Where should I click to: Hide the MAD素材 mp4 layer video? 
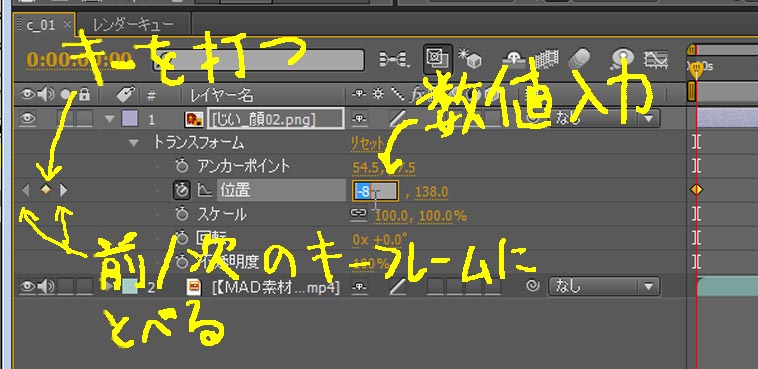click(27, 287)
